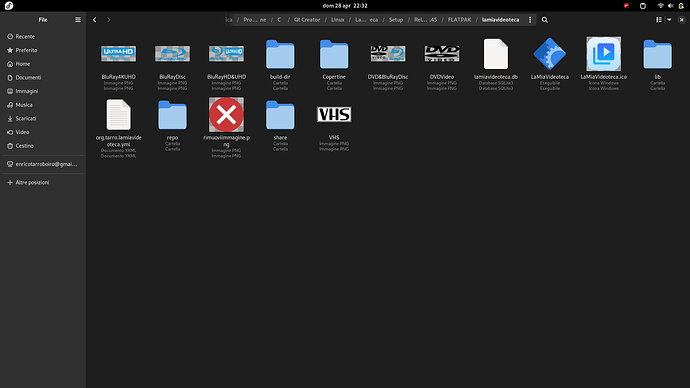Image resolution: width=690 pixels, height=388 pixels.
Task: Navigate forward with the right arrow
Action: click(109, 20)
